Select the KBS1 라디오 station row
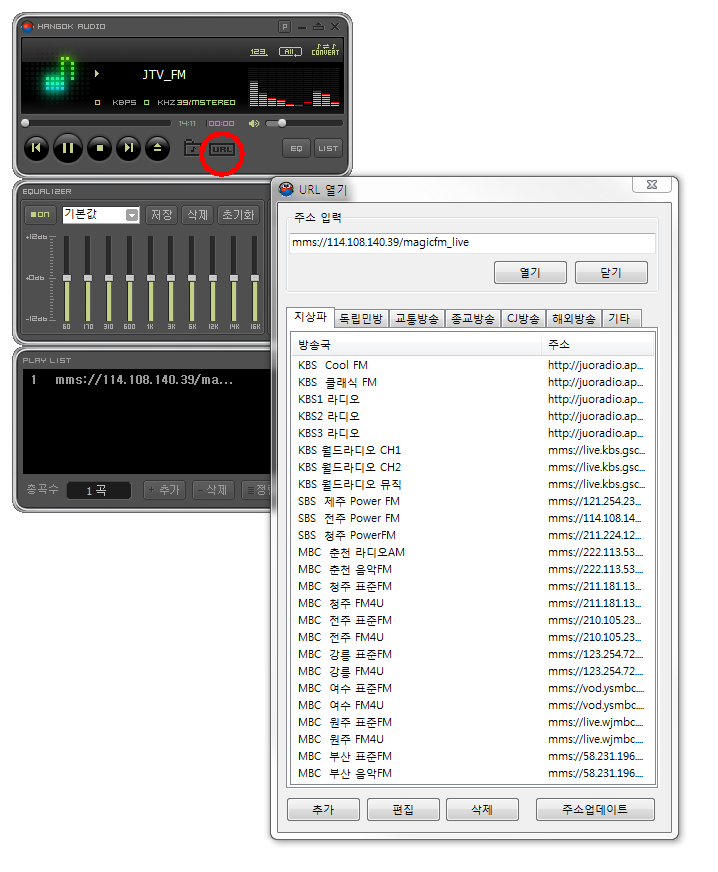718x872 pixels. pyautogui.click(x=472, y=399)
